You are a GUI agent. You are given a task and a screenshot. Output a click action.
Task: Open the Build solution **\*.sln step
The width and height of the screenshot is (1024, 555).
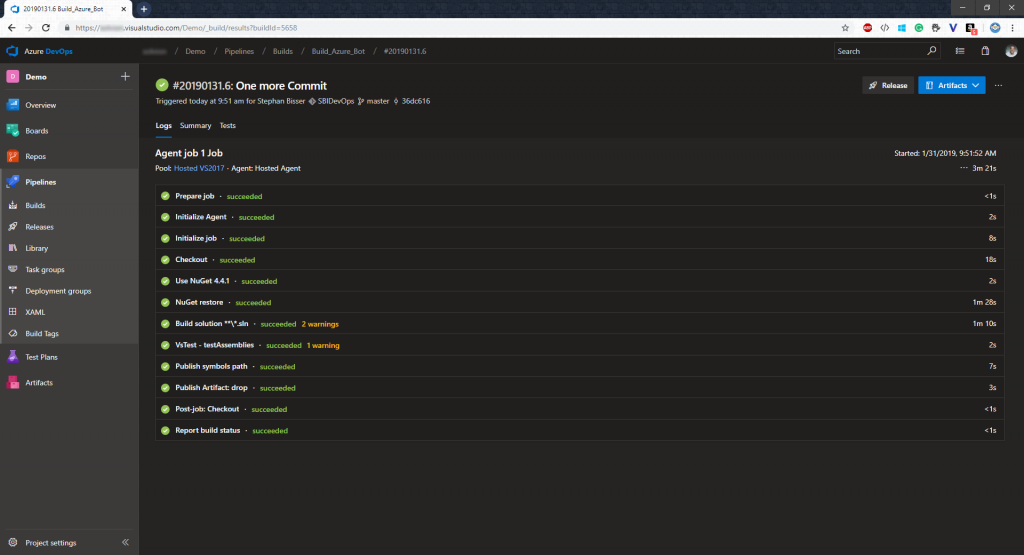(x=579, y=324)
